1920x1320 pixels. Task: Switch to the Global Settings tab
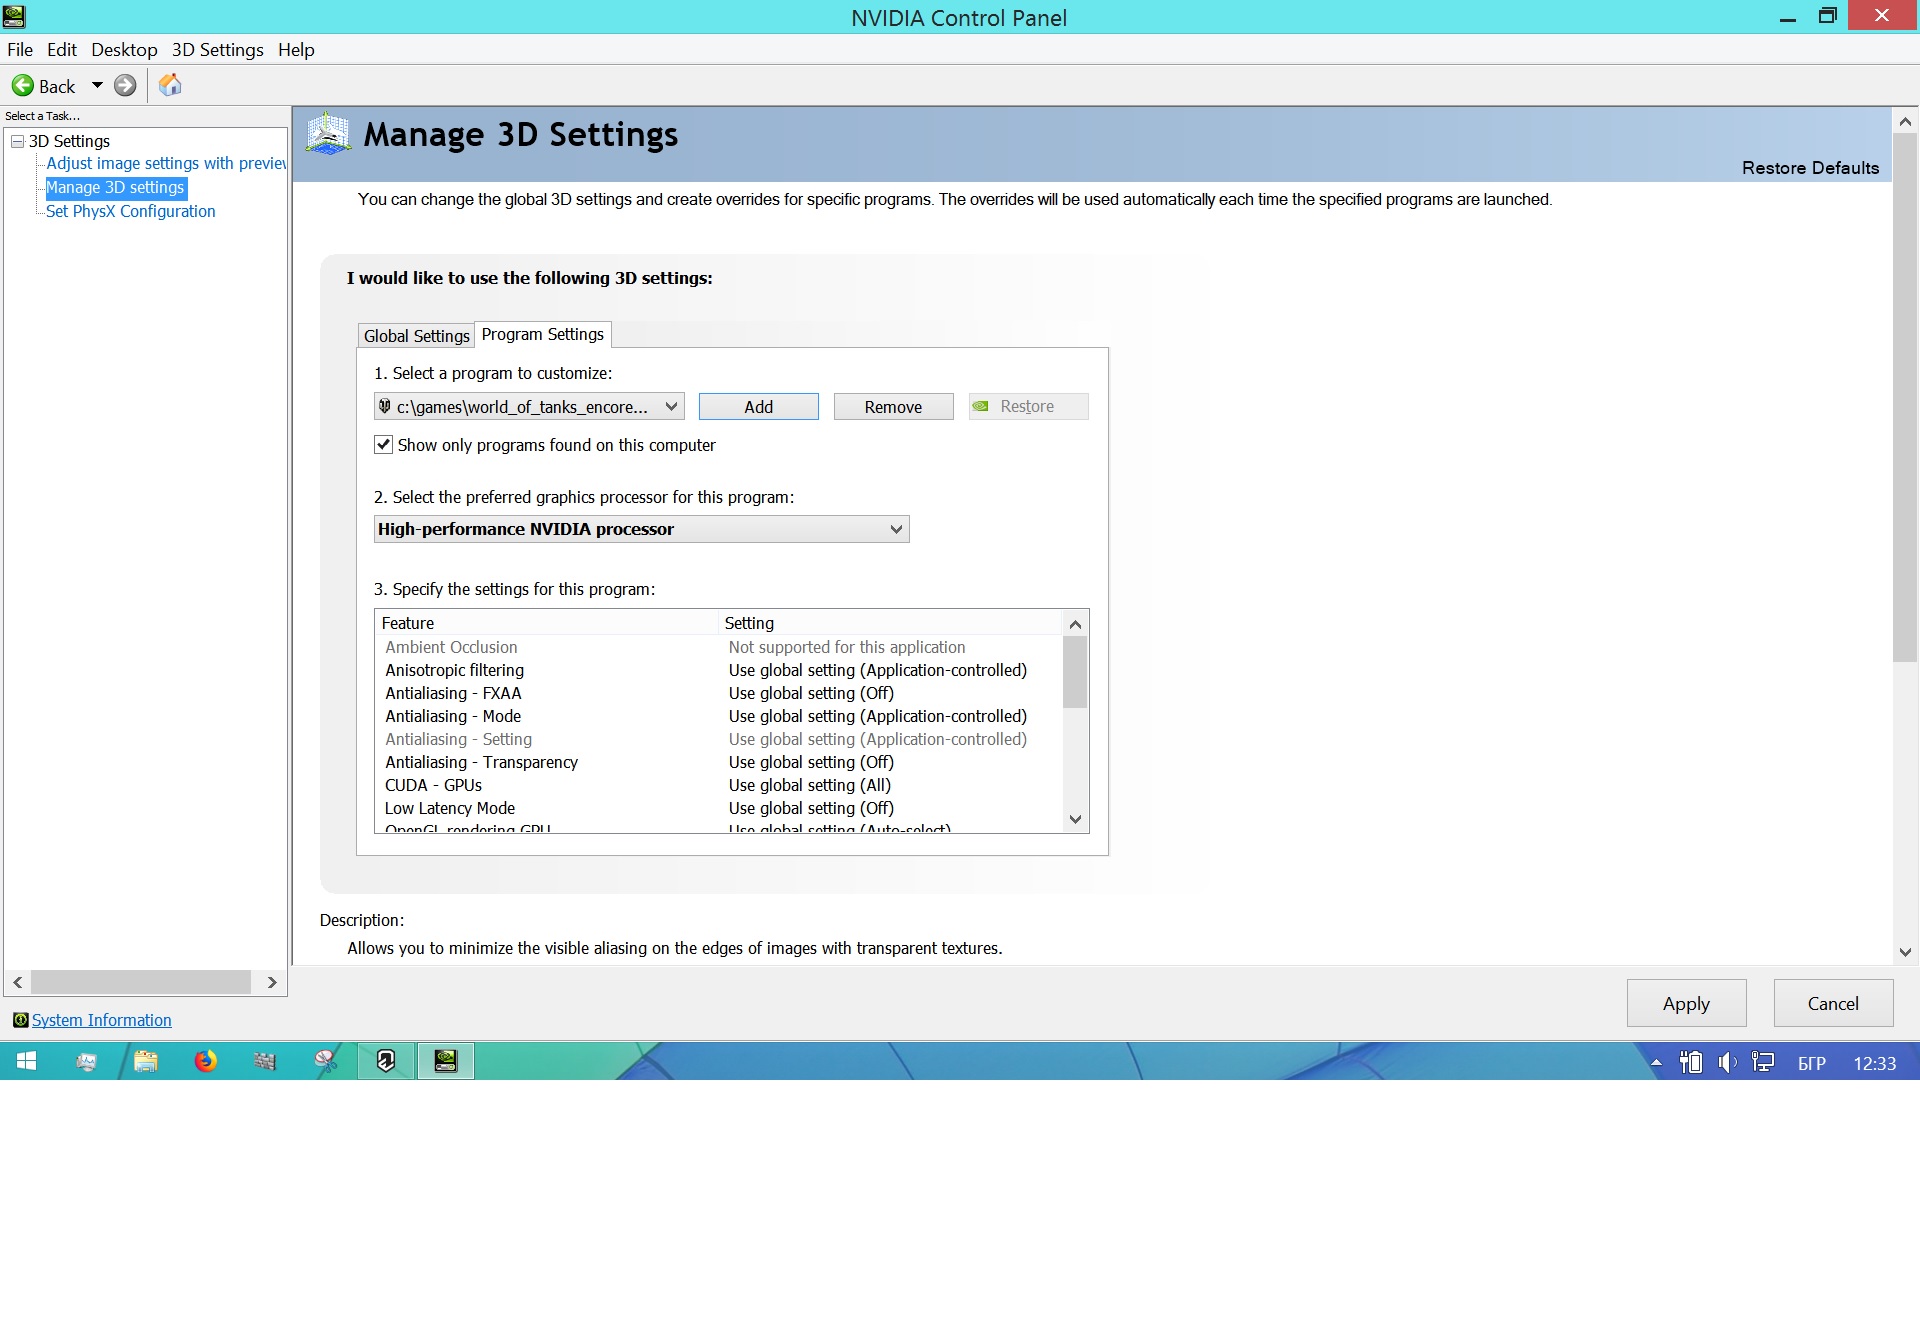click(416, 336)
